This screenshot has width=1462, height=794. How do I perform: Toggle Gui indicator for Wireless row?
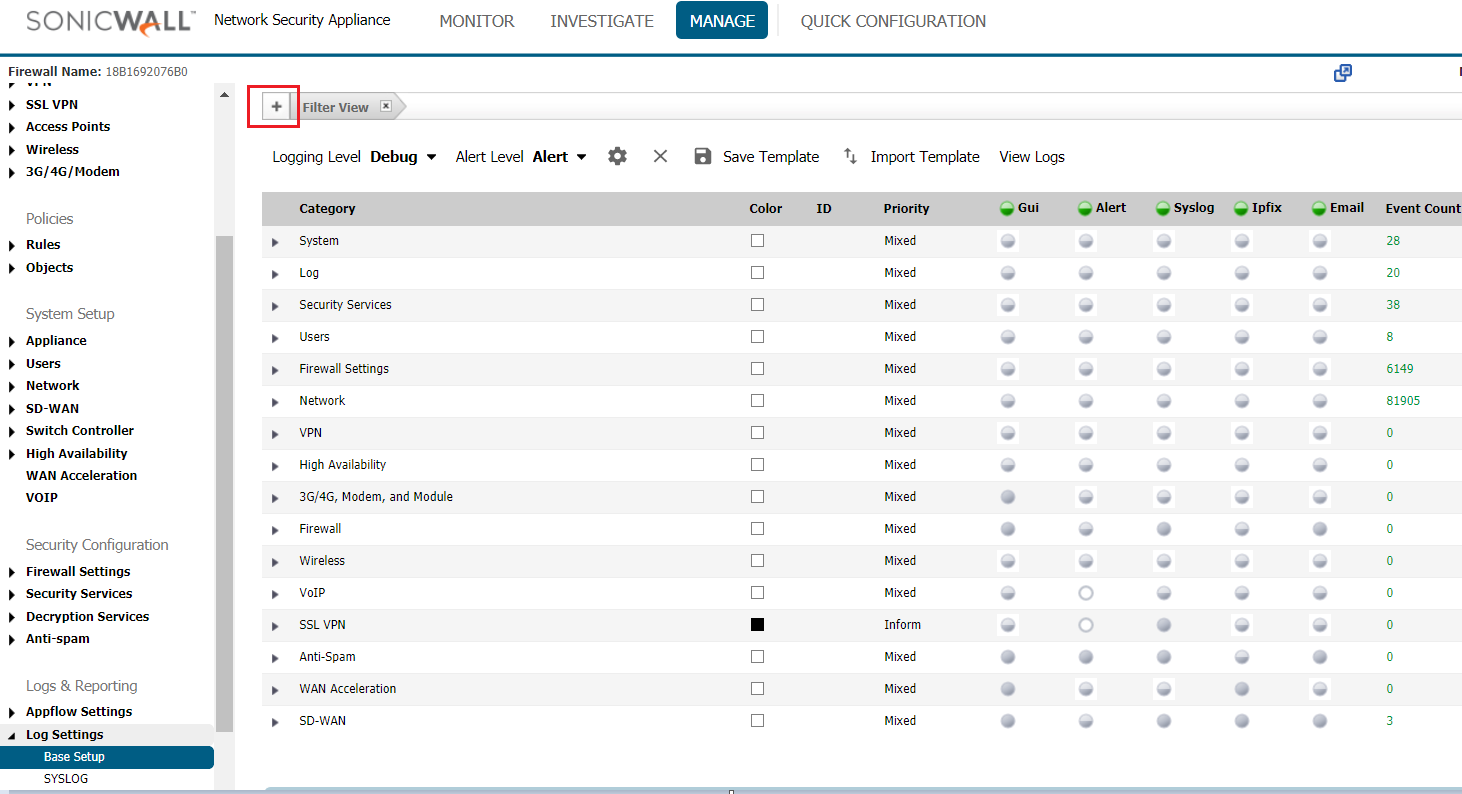[1008, 561]
